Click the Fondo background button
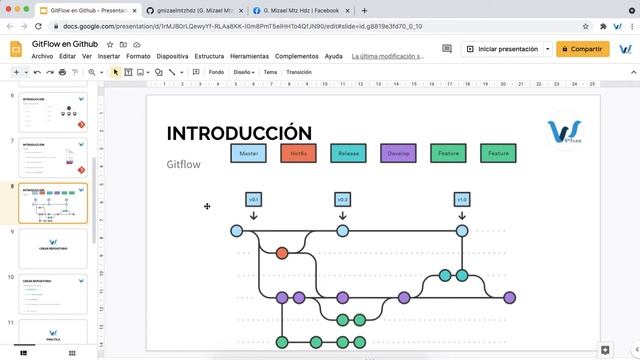The image size is (640, 360). [x=216, y=72]
